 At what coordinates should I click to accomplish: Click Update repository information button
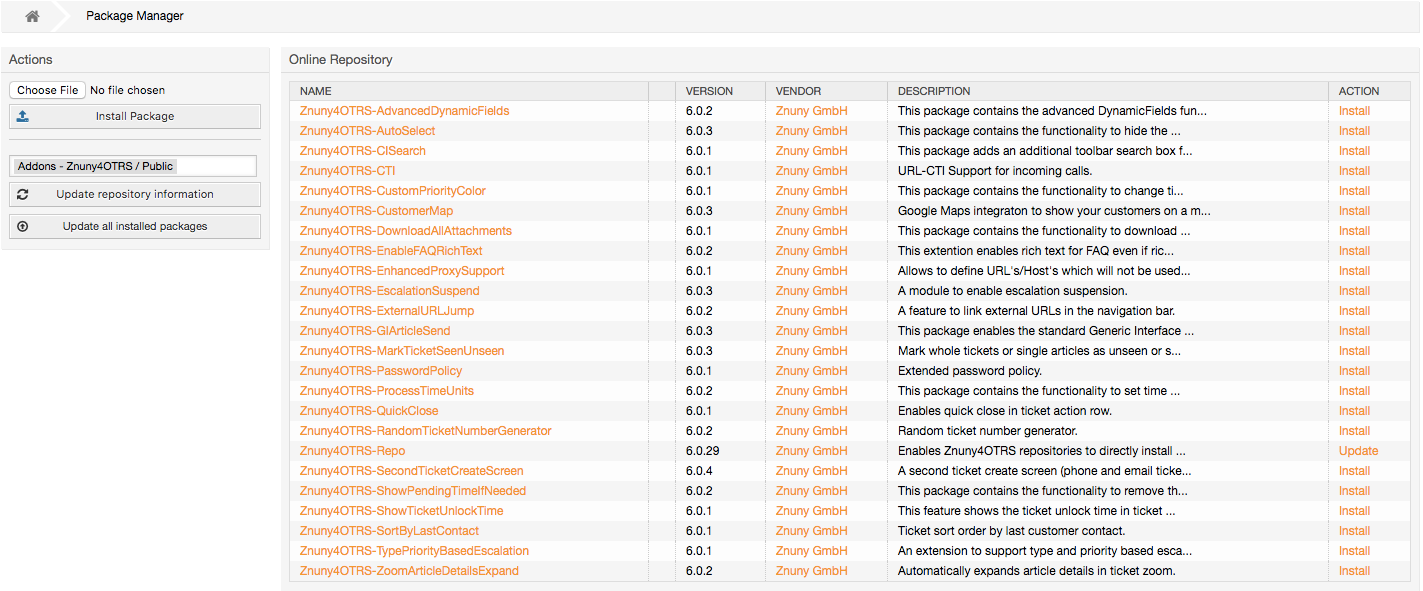tap(135, 194)
